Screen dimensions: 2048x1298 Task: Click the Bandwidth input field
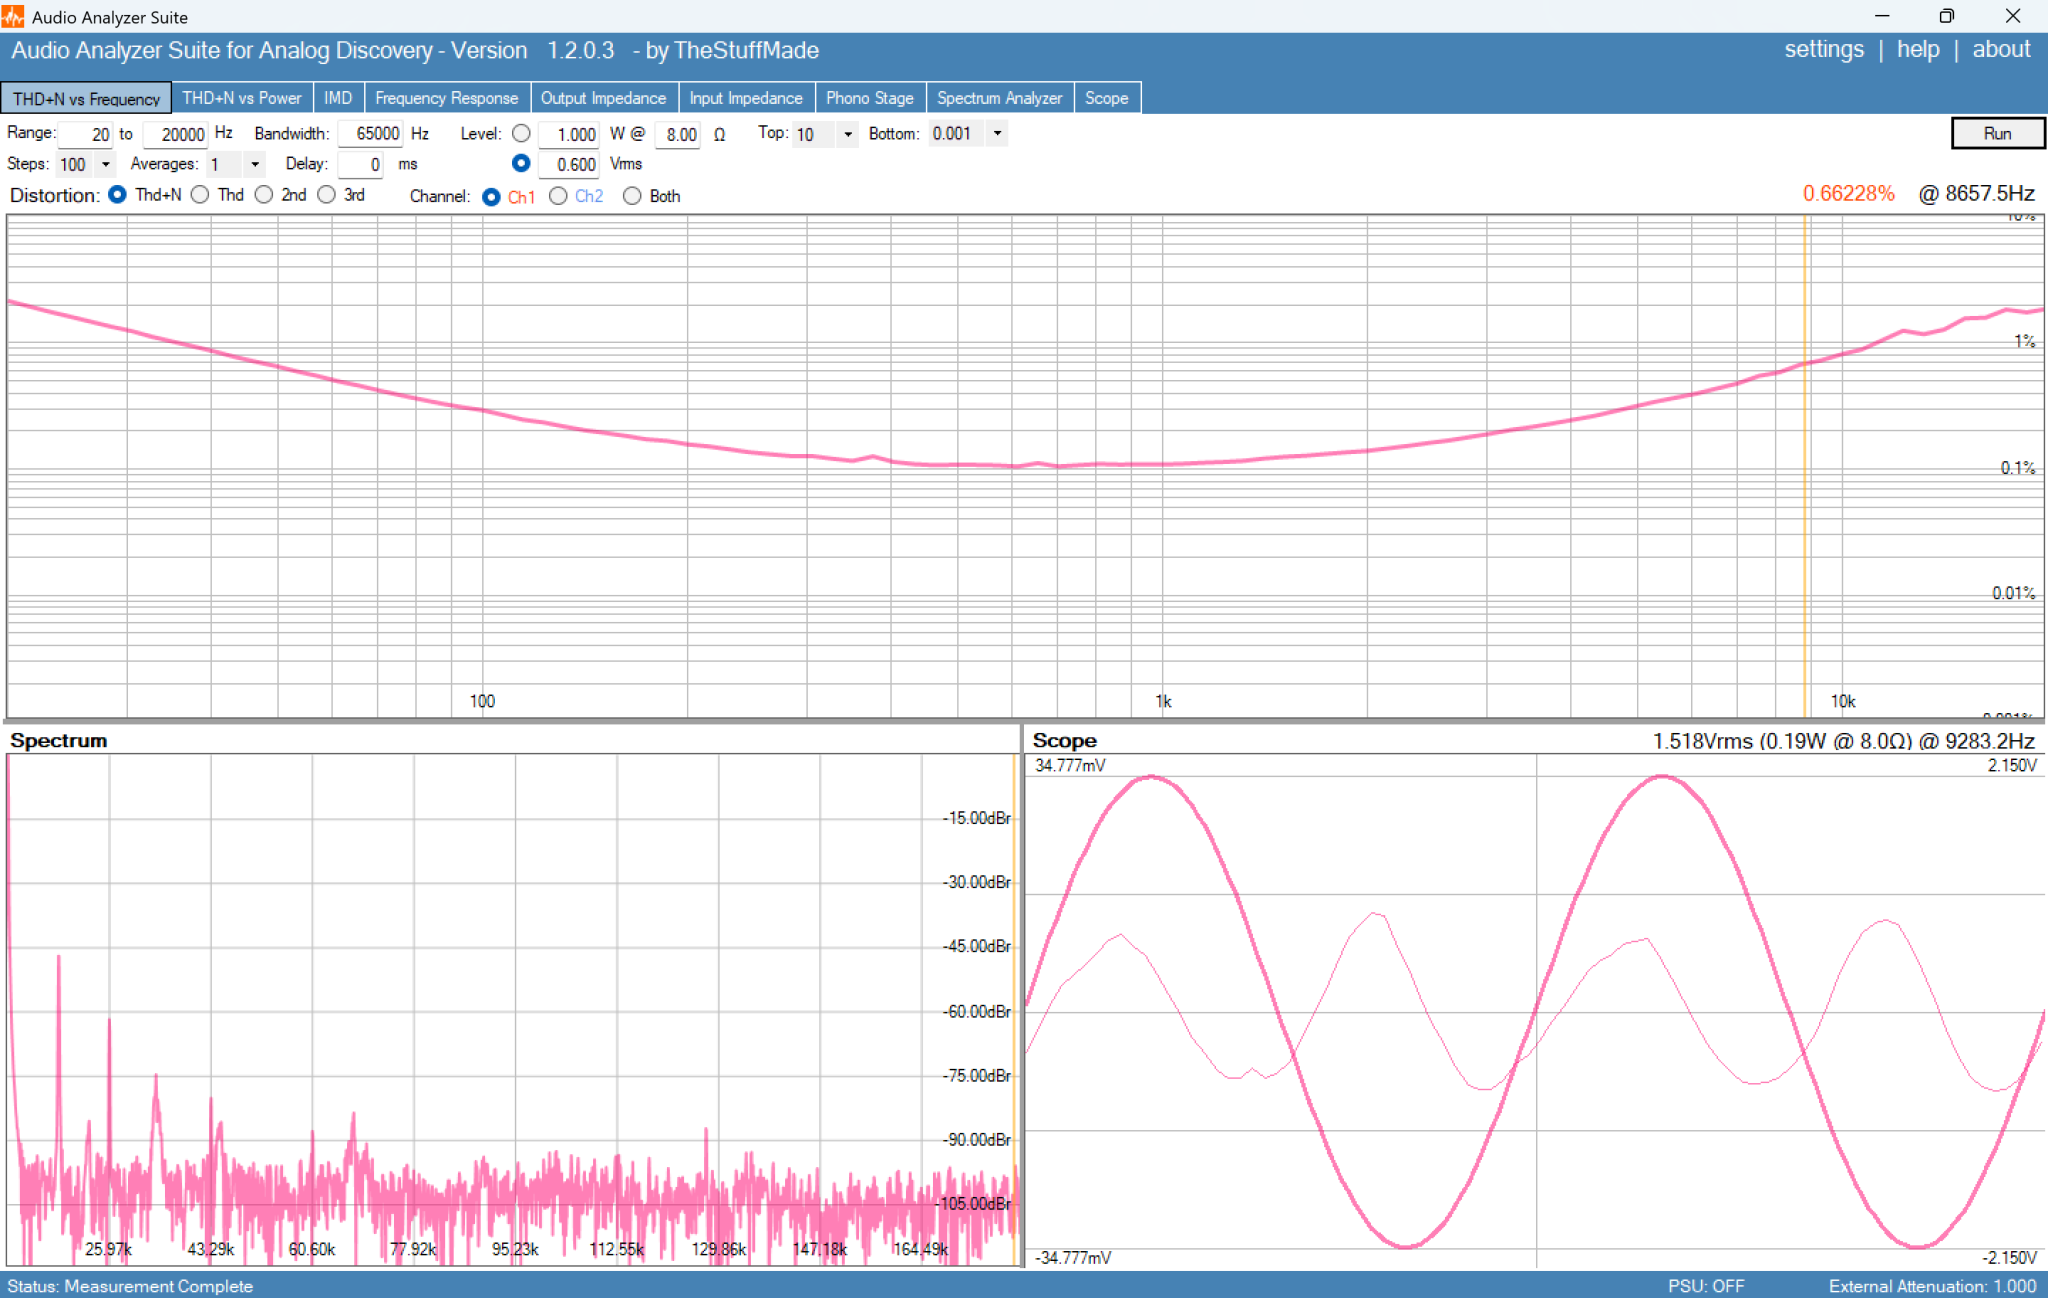click(370, 133)
